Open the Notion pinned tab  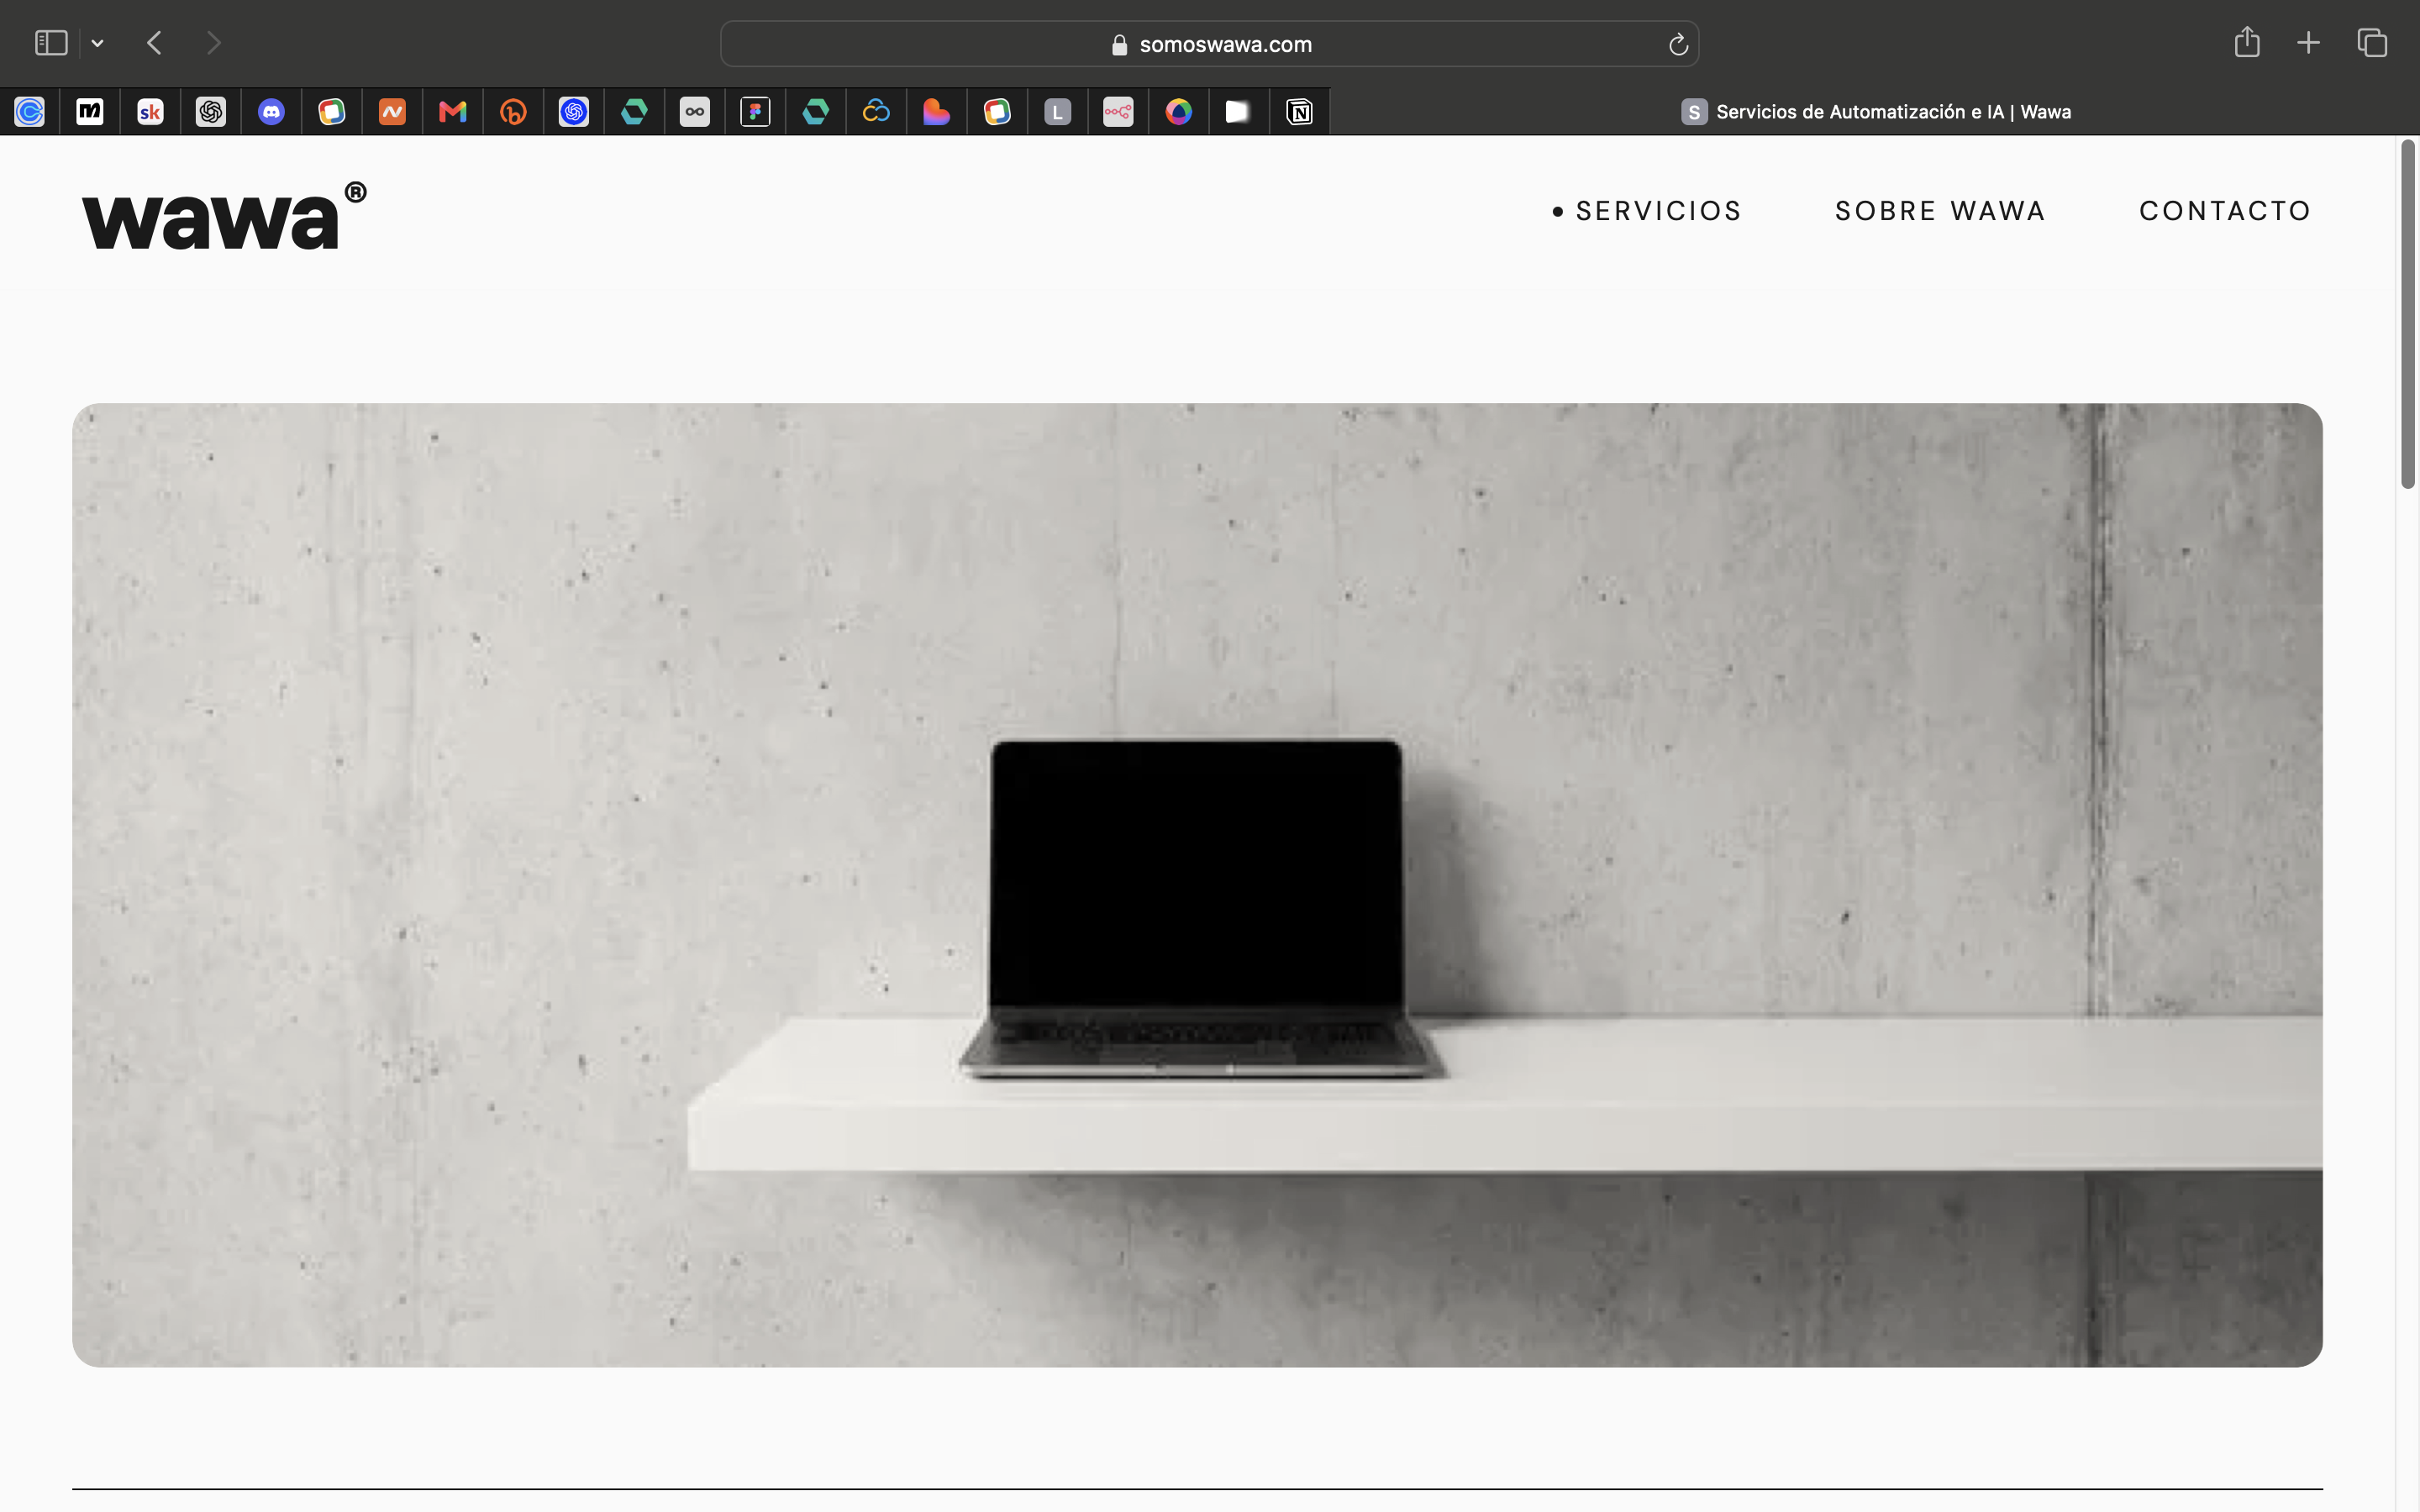pos(1299,111)
